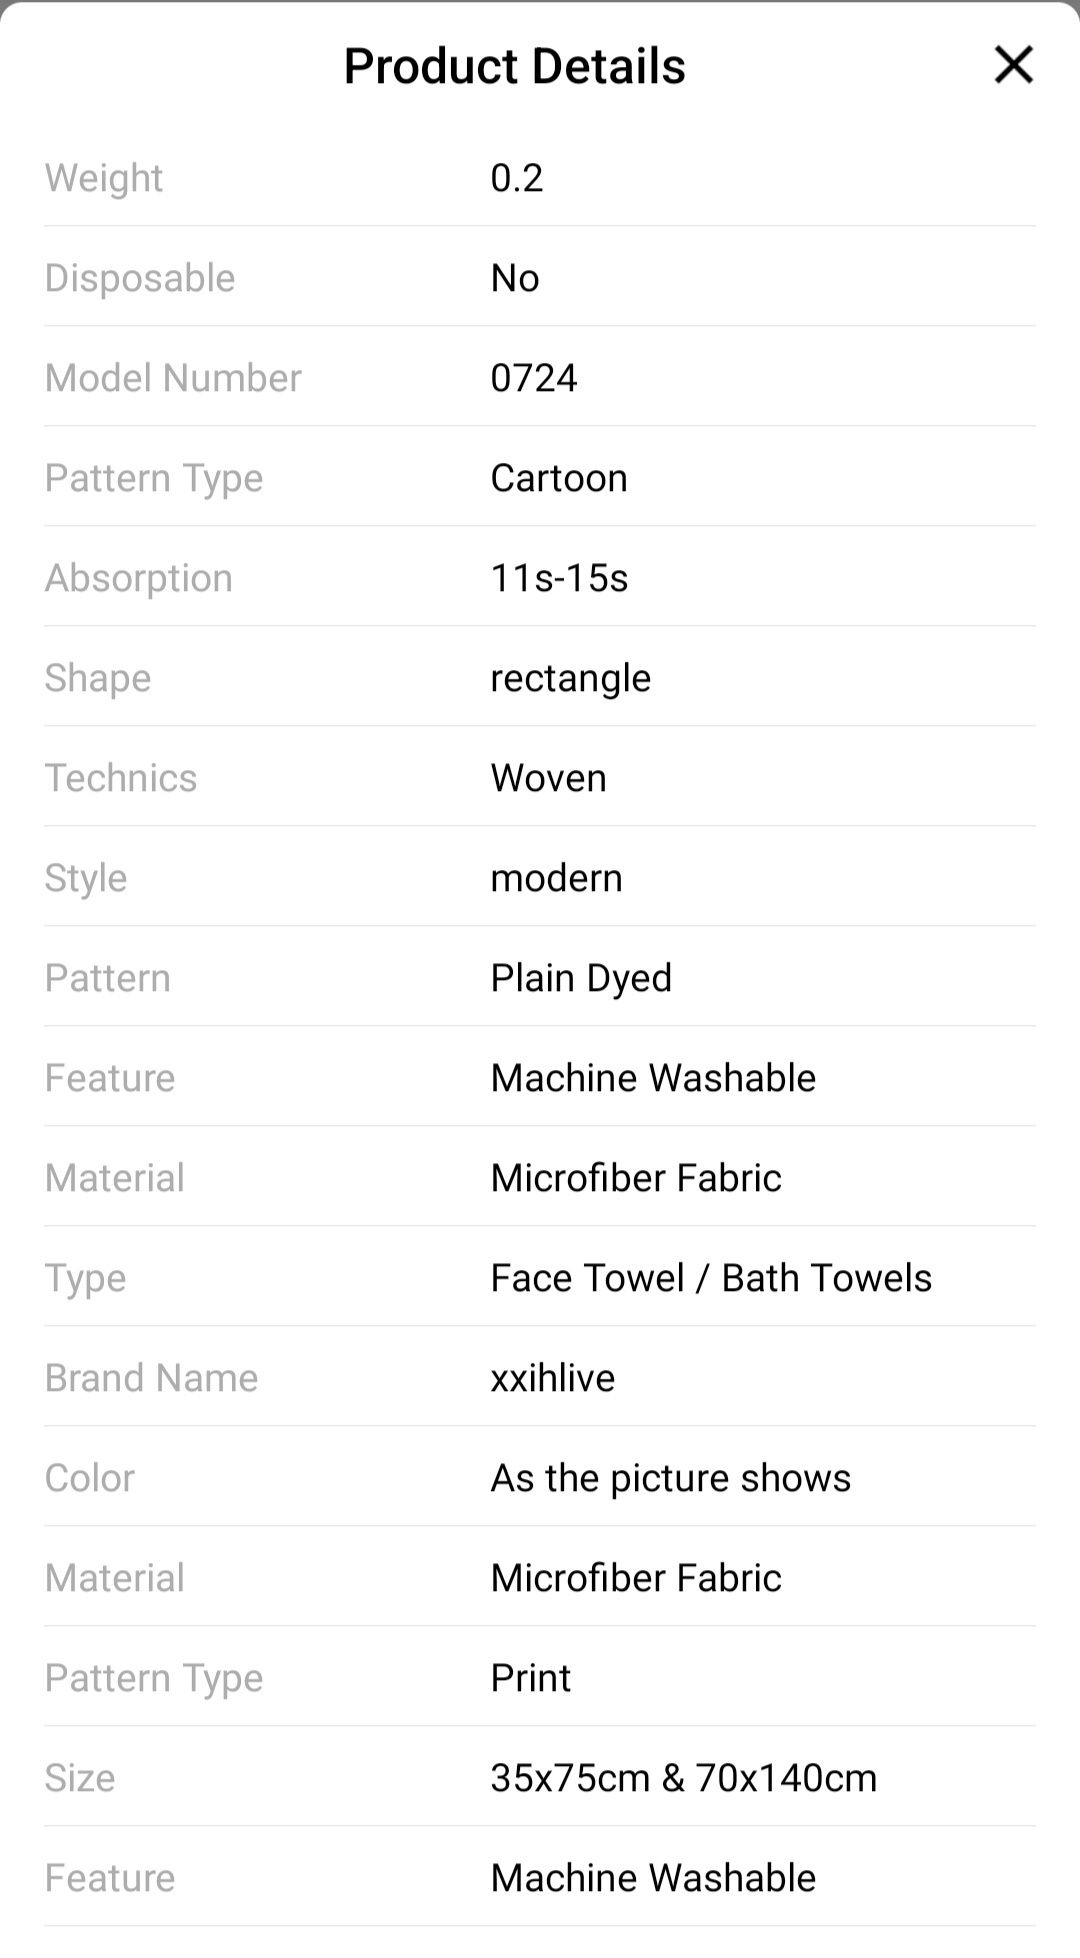Tap the Face Towel / Bath Towels type
1080x1958 pixels.
(711, 1278)
